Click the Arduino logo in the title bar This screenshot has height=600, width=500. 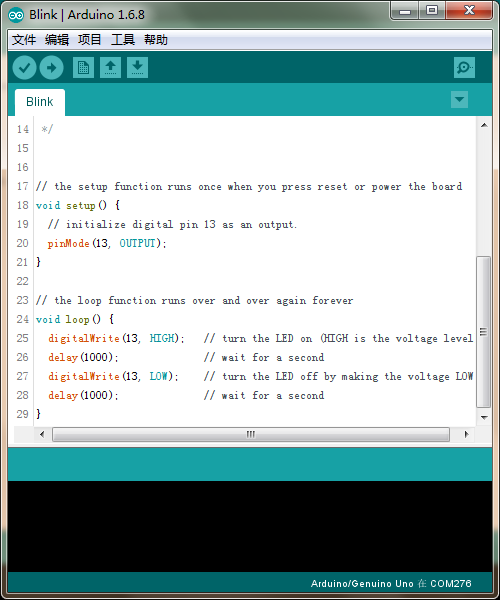16,15
